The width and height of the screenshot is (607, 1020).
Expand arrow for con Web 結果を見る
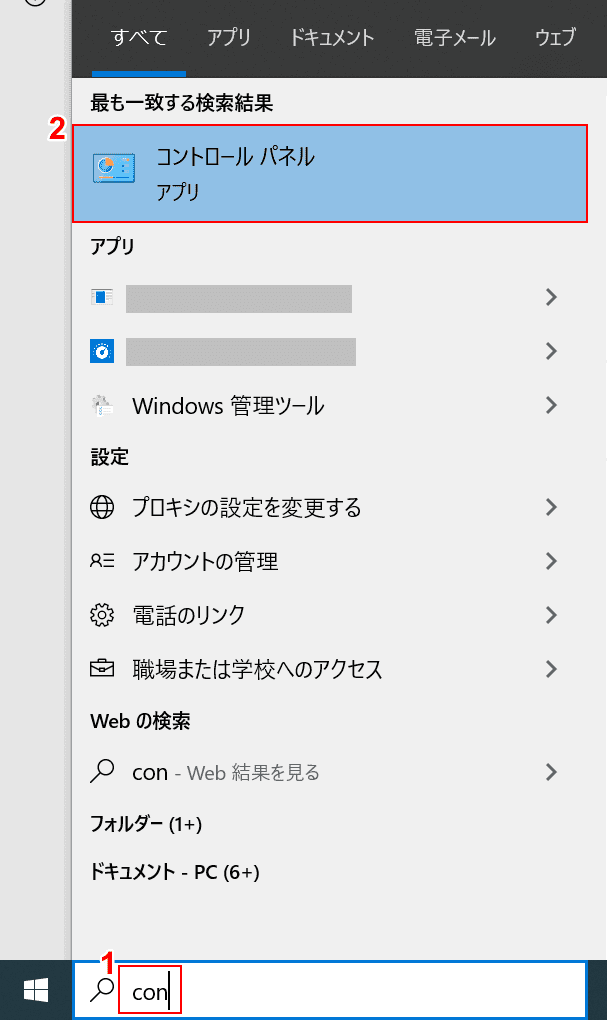click(551, 772)
